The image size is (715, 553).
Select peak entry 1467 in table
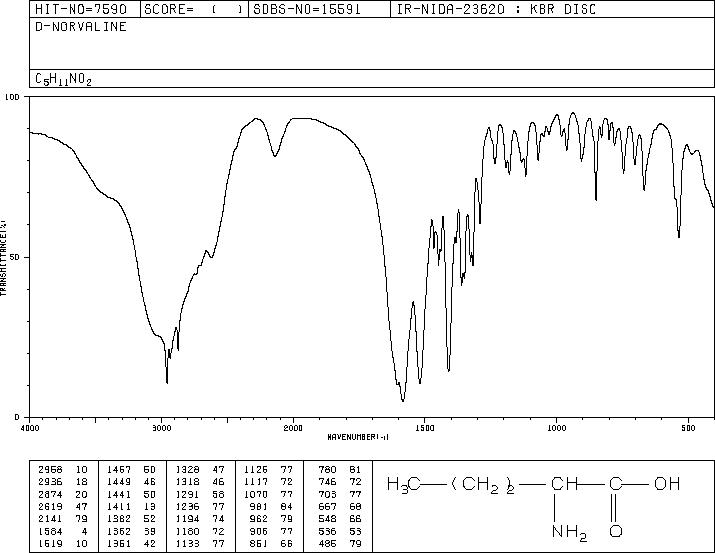pyautogui.click(x=131, y=469)
